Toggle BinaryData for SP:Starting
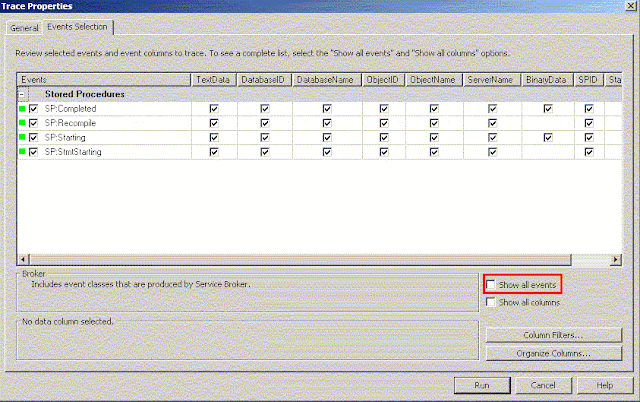The height and width of the screenshot is (402, 640). (x=548, y=138)
